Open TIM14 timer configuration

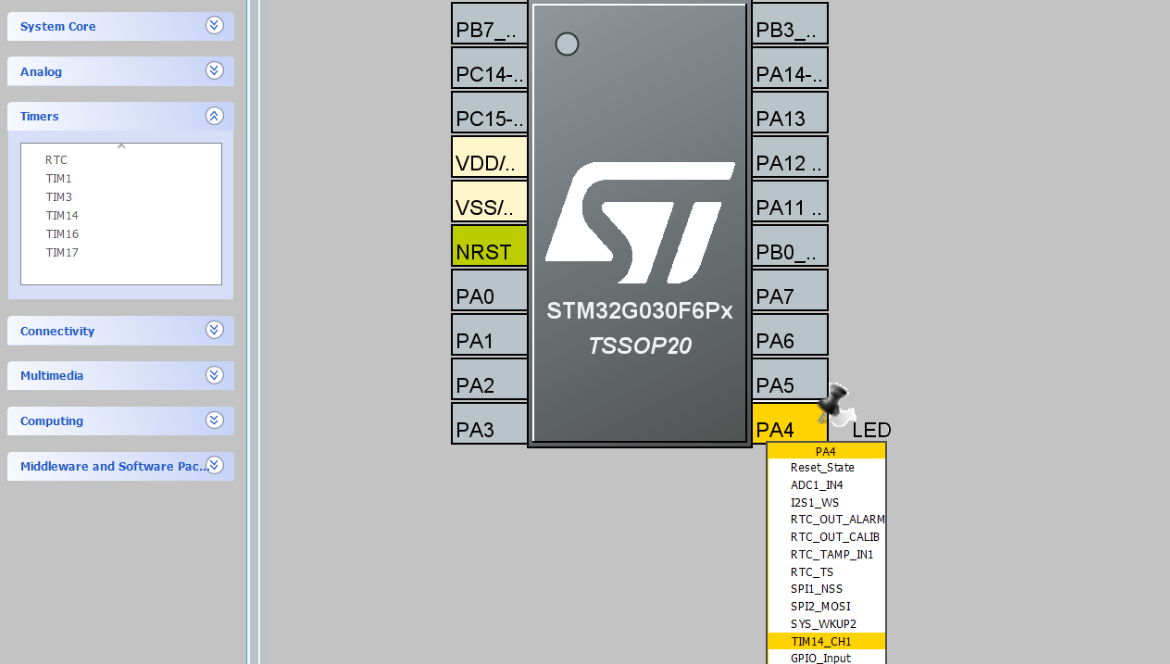click(62, 216)
